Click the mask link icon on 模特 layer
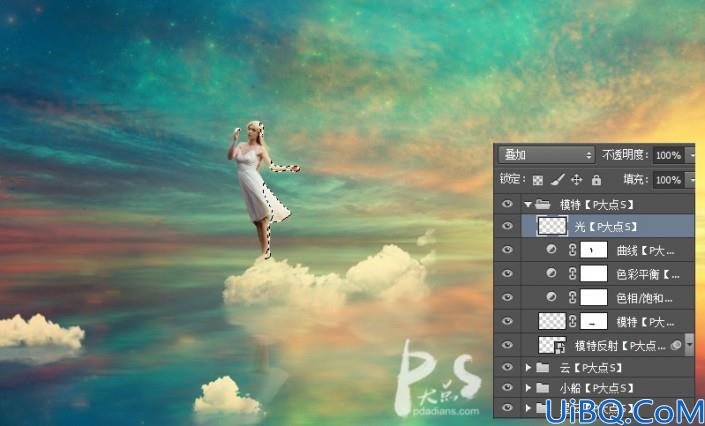This screenshot has height=426, width=705. tap(572, 321)
